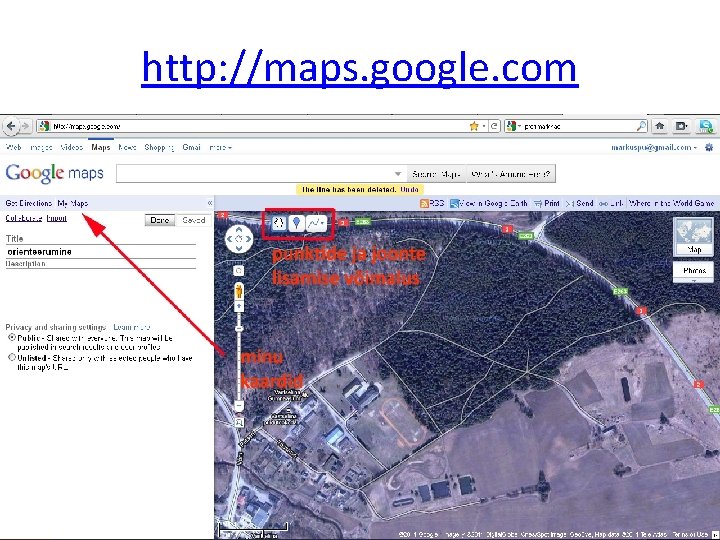Click the Done button
The width and height of the screenshot is (720, 540).
pos(160,220)
